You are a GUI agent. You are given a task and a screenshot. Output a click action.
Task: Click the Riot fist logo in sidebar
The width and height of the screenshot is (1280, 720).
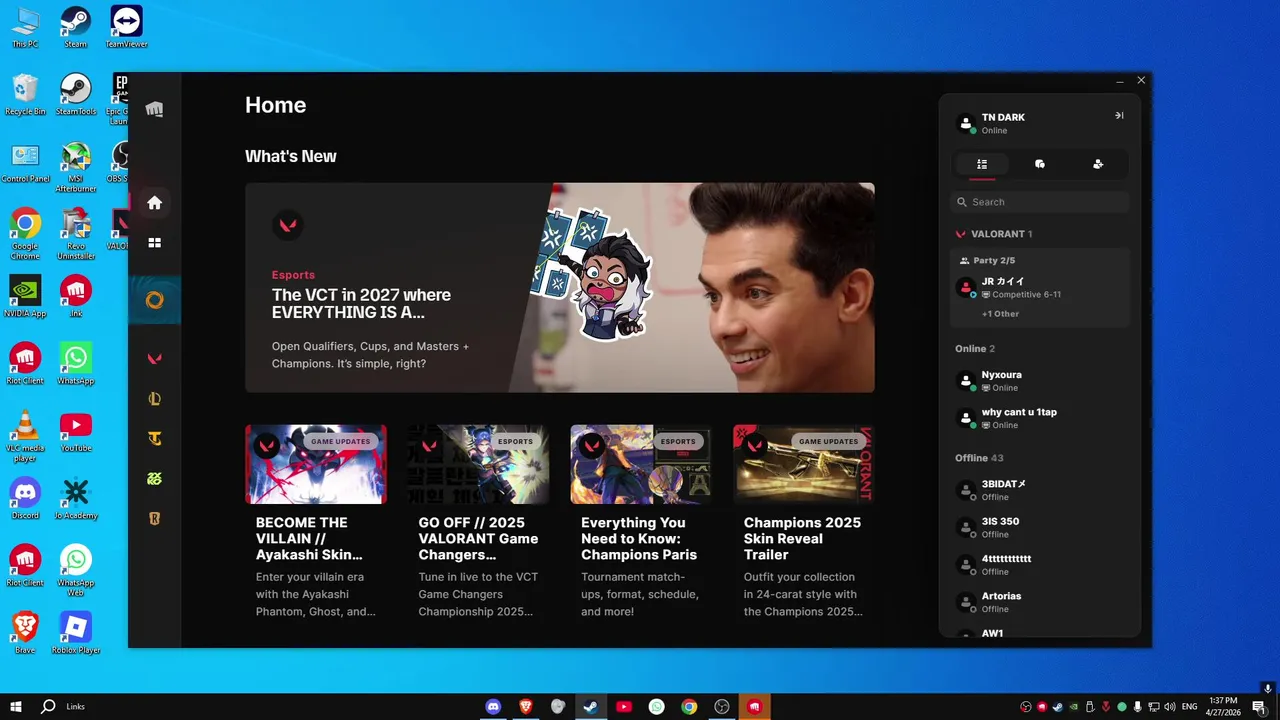tap(154, 109)
